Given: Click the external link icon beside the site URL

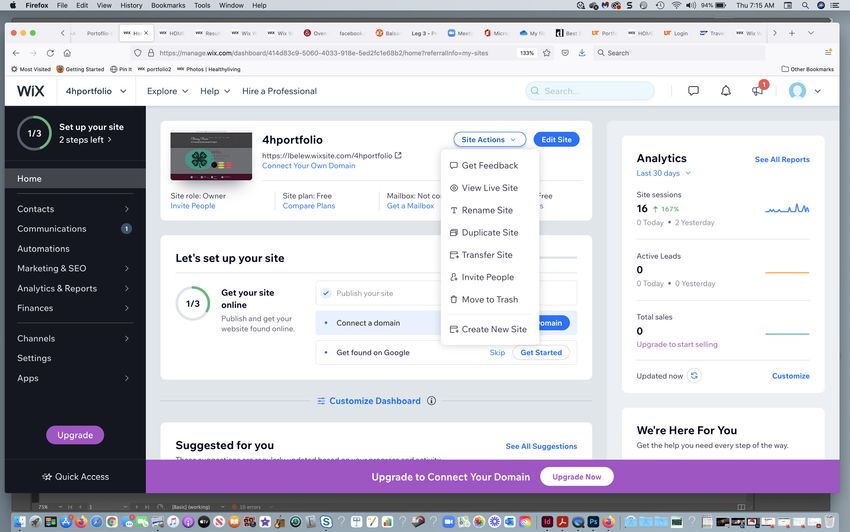Looking at the screenshot, I should click(x=398, y=156).
